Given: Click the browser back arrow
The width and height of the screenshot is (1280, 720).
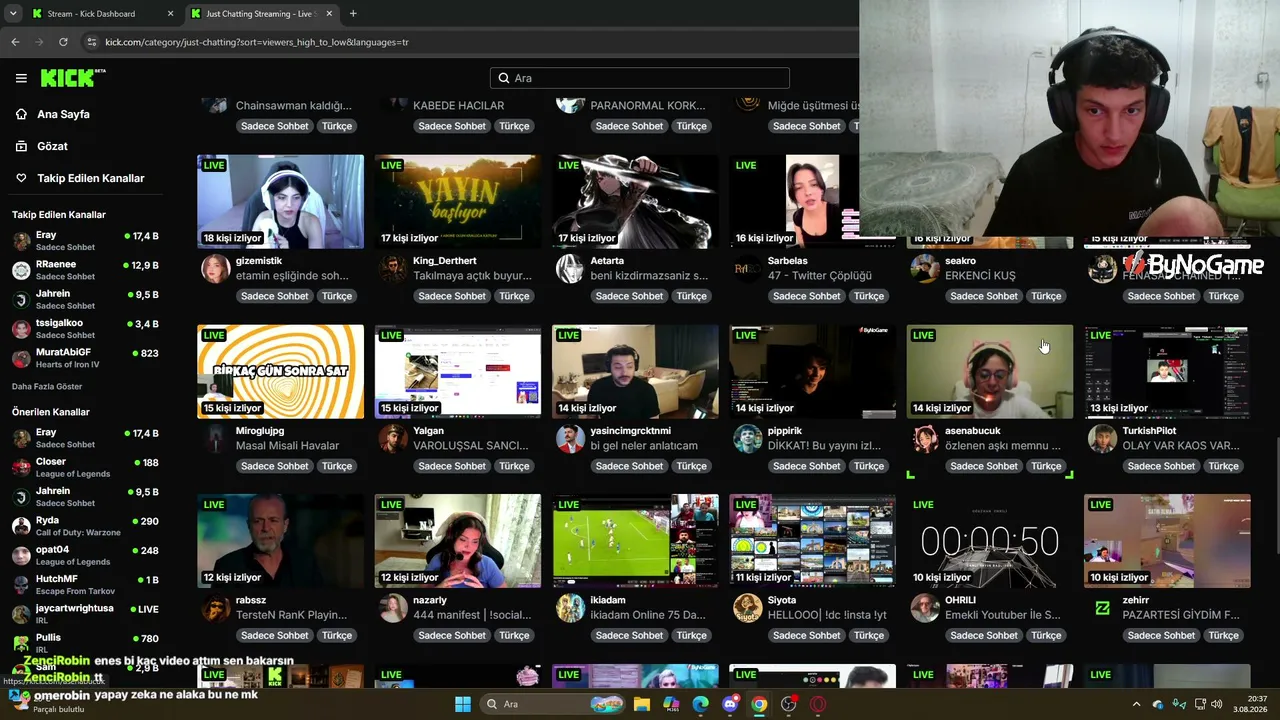Looking at the screenshot, I should [x=15, y=42].
